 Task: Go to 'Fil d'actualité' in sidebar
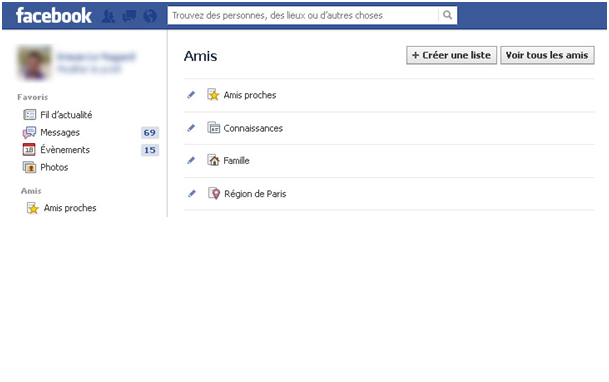[x=66, y=115]
